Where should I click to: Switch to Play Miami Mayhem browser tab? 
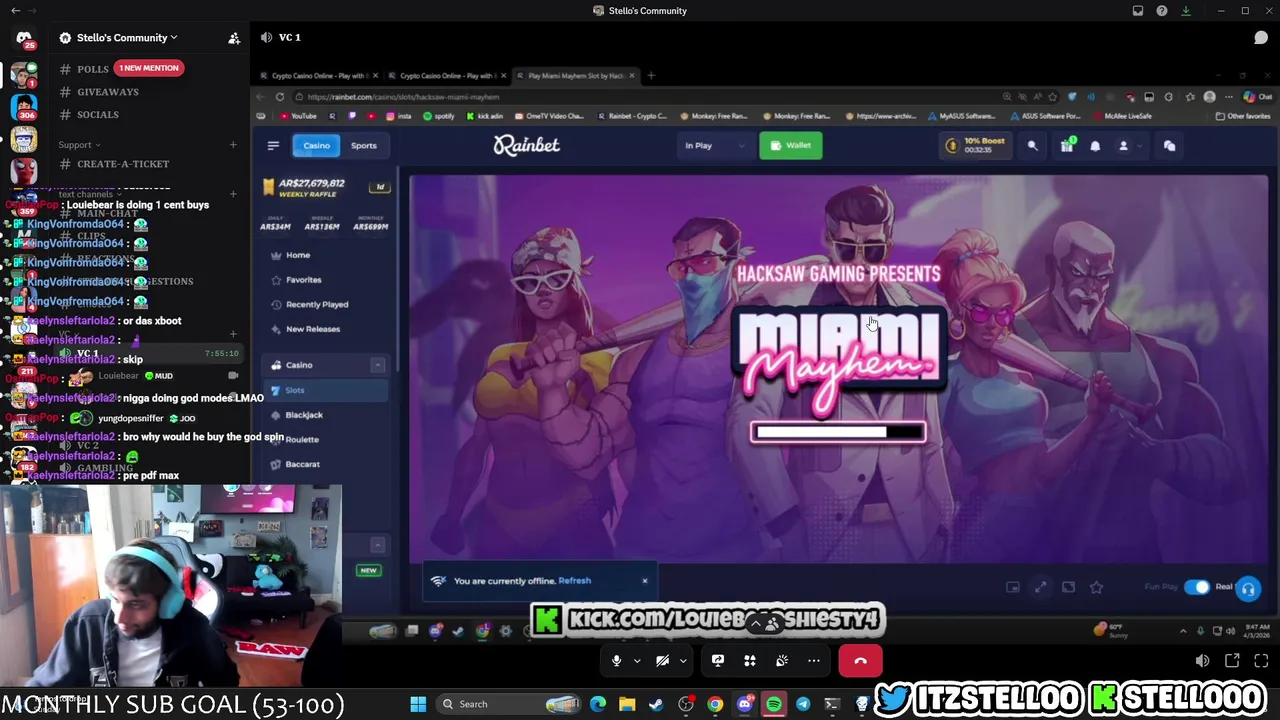(x=577, y=76)
